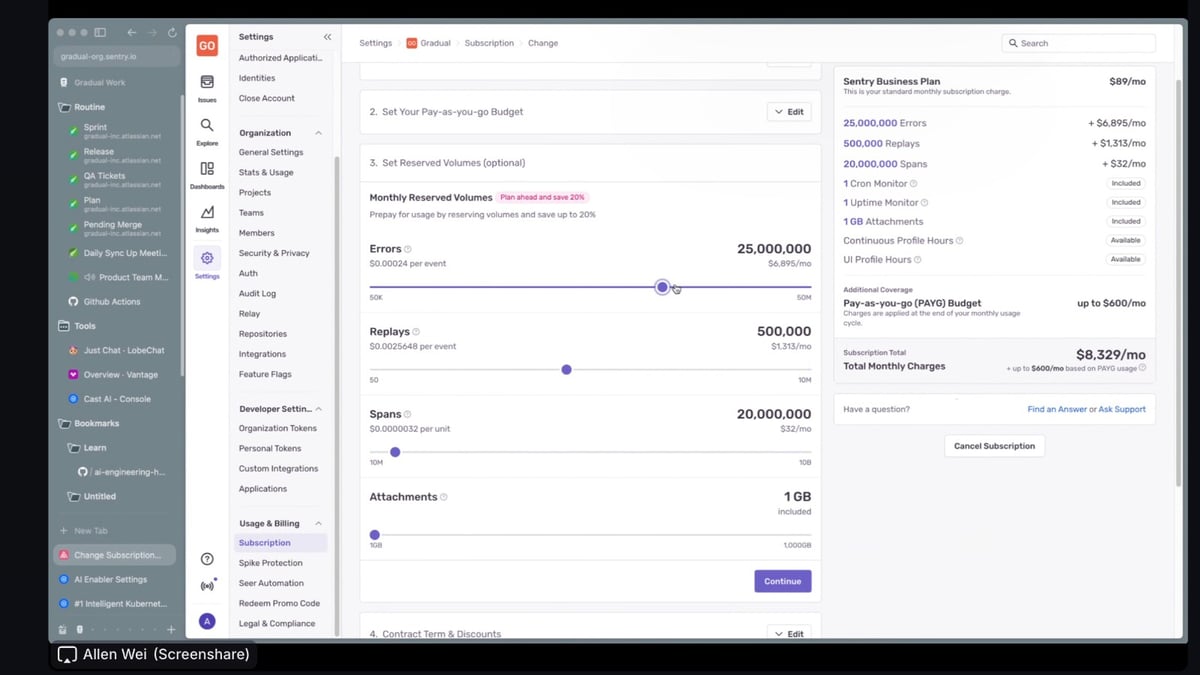The image size is (1200, 675).
Task: Click the Spans reserved volume slider handle
Action: click(x=395, y=452)
